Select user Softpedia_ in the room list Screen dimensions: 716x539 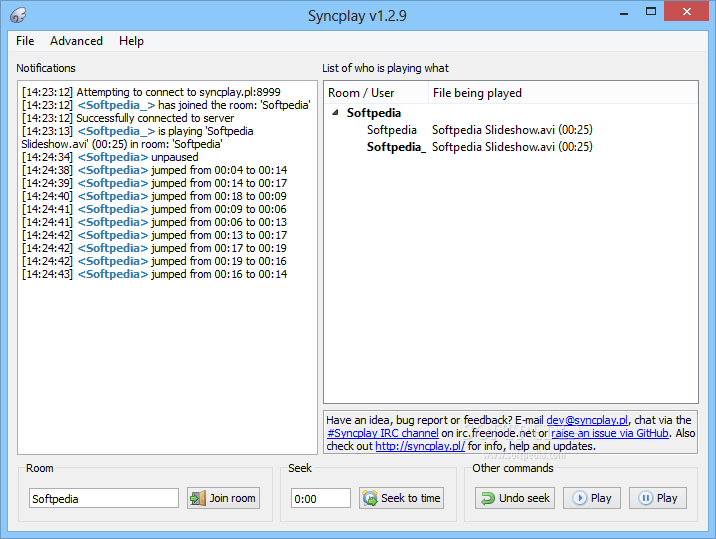396,147
